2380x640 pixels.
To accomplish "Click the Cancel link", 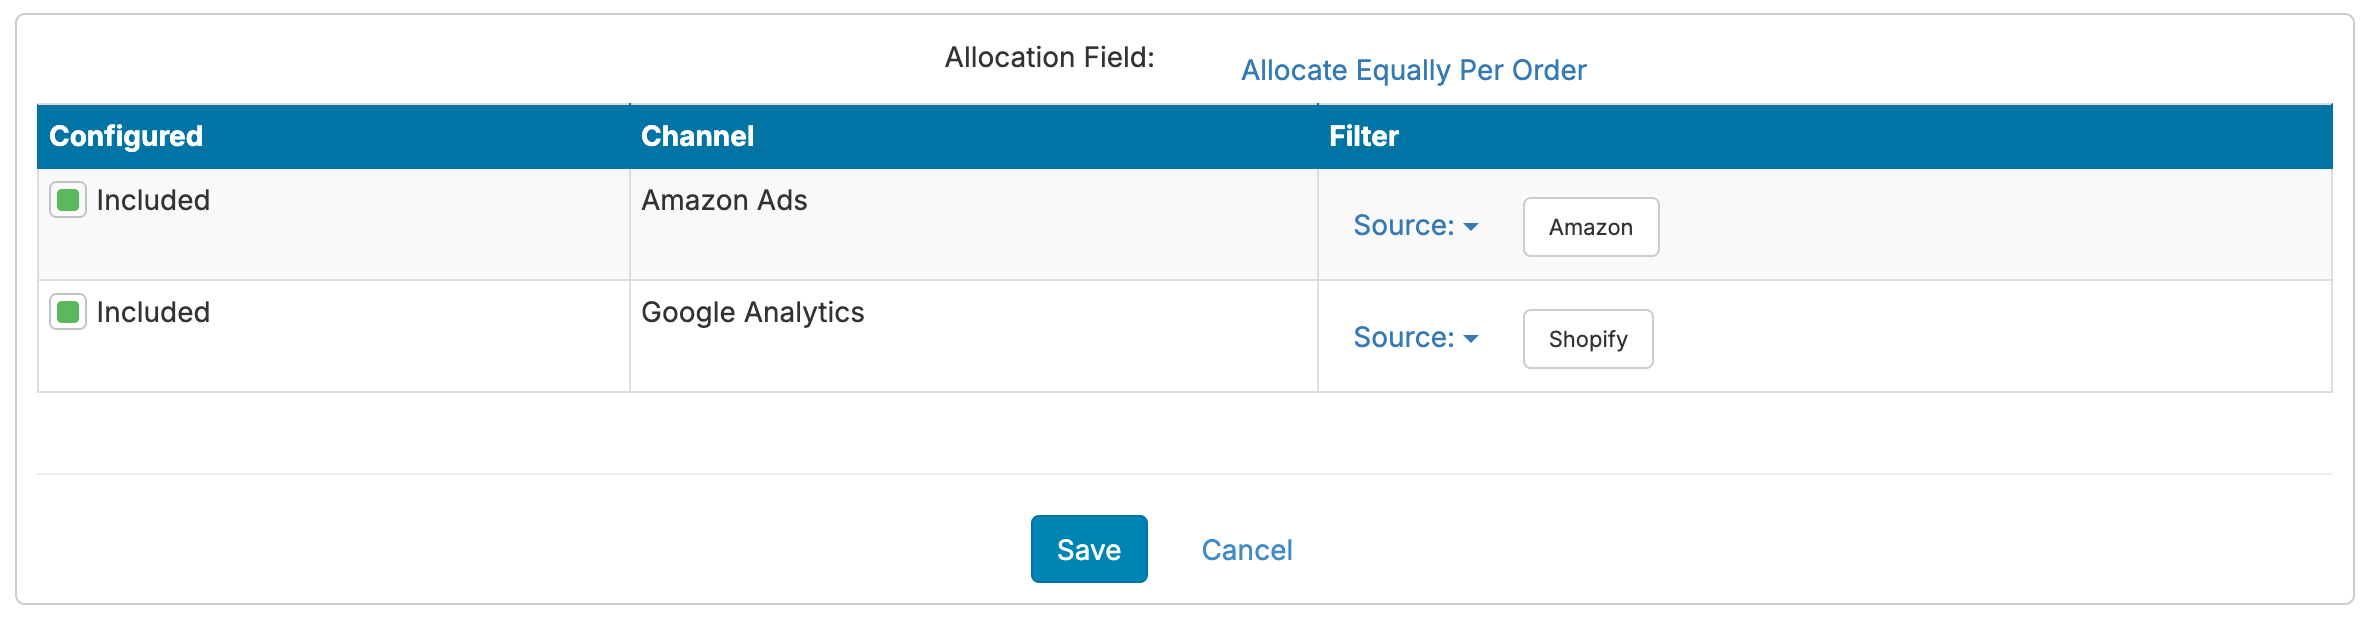I will pyautogui.click(x=1246, y=550).
